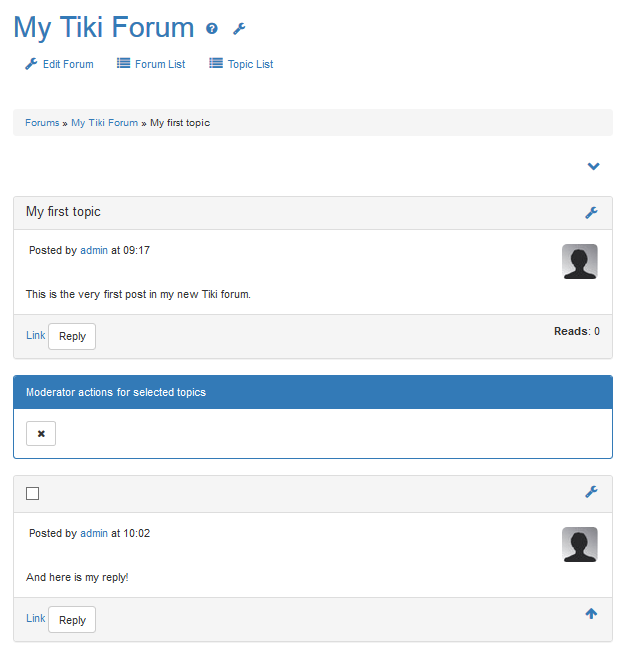Open Edit Forum

[59, 64]
